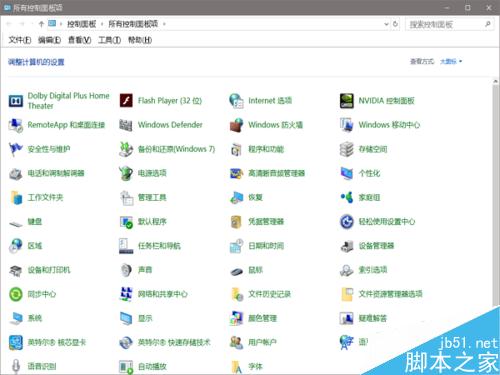Open the 管理工具 link

click(x=152, y=197)
